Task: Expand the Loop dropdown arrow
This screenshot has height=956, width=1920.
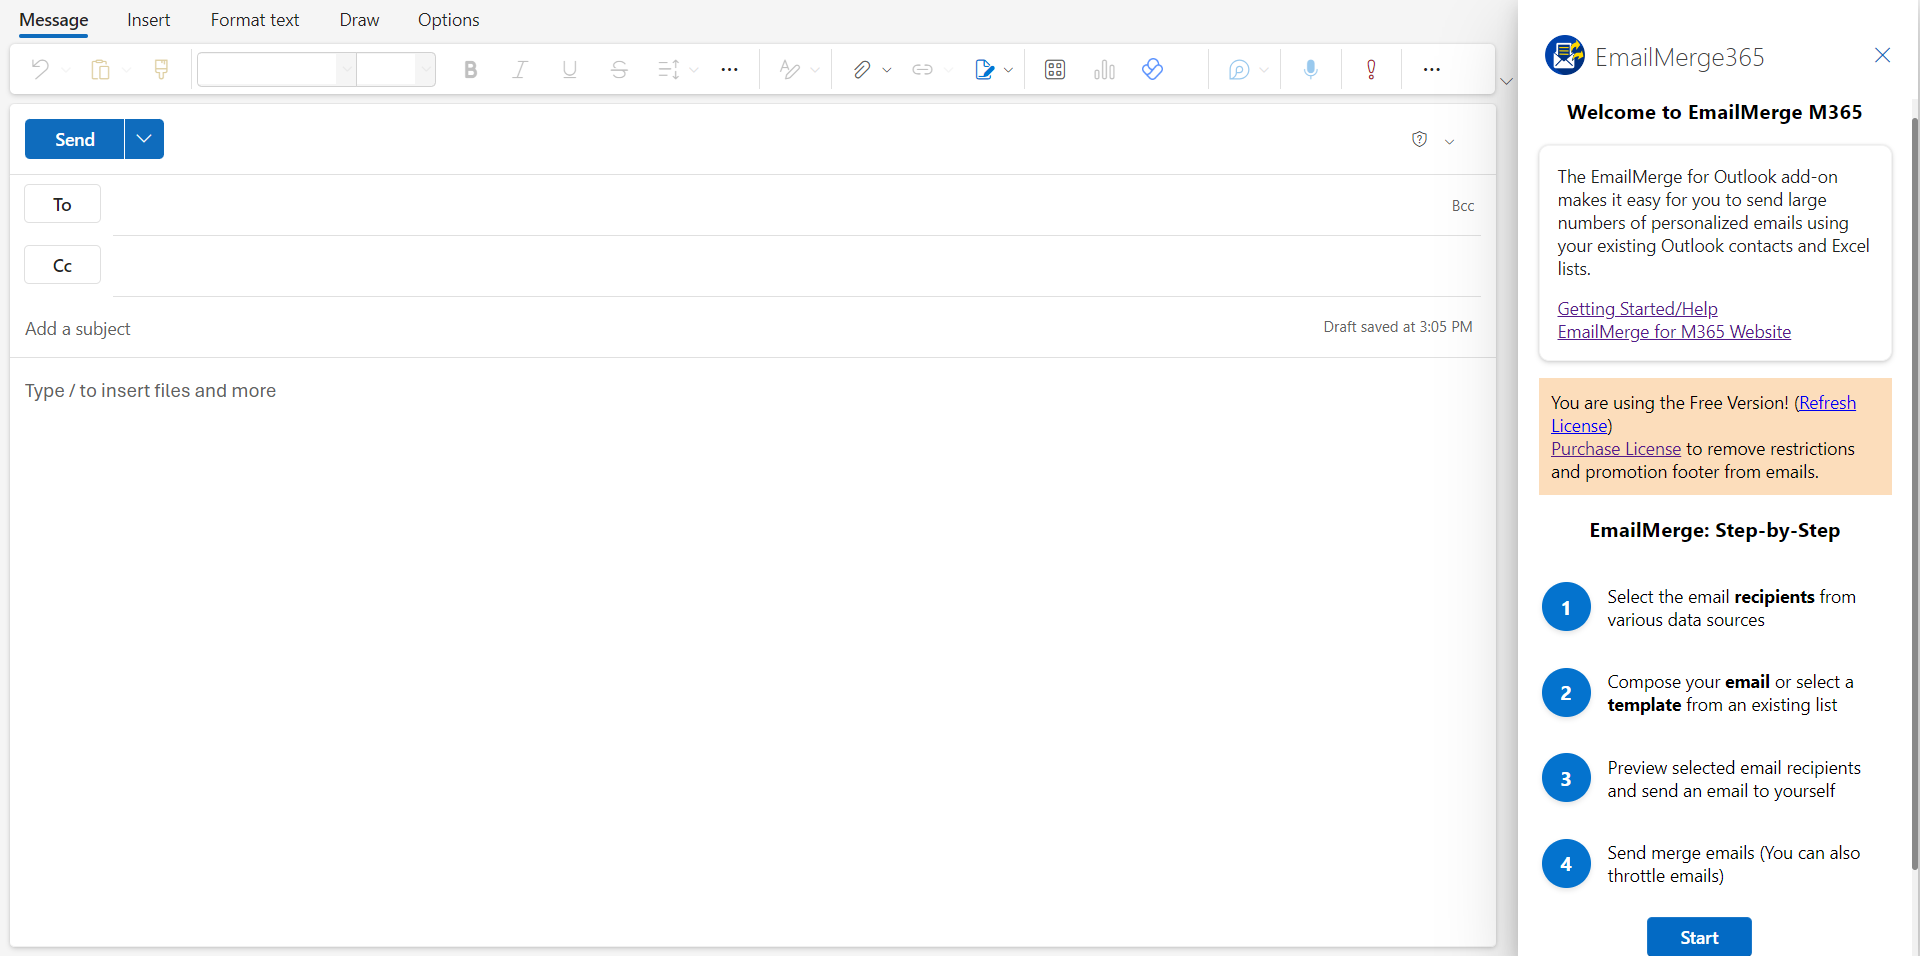Action: (x=1264, y=70)
